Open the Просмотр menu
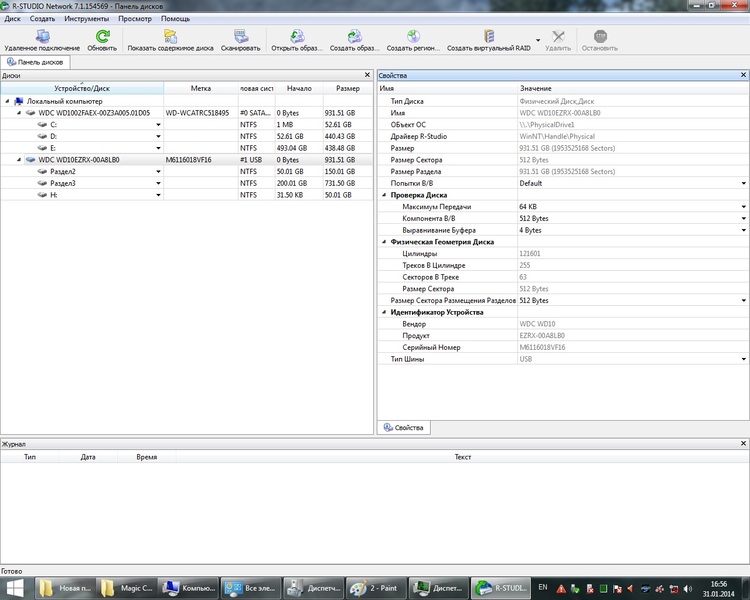This screenshot has height=600, width=750. coord(135,18)
